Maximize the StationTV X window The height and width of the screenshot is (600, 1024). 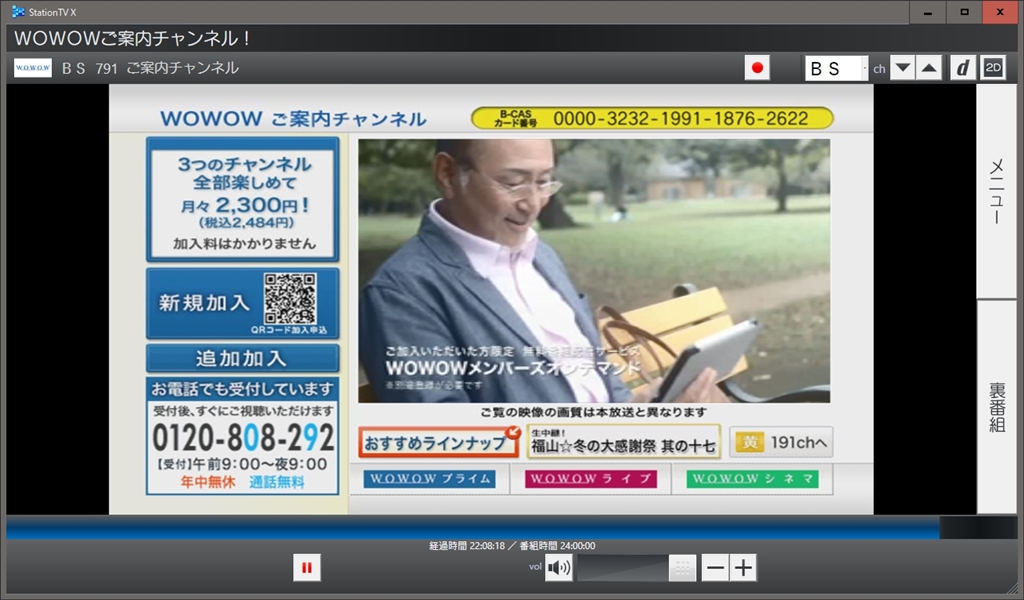click(964, 12)
